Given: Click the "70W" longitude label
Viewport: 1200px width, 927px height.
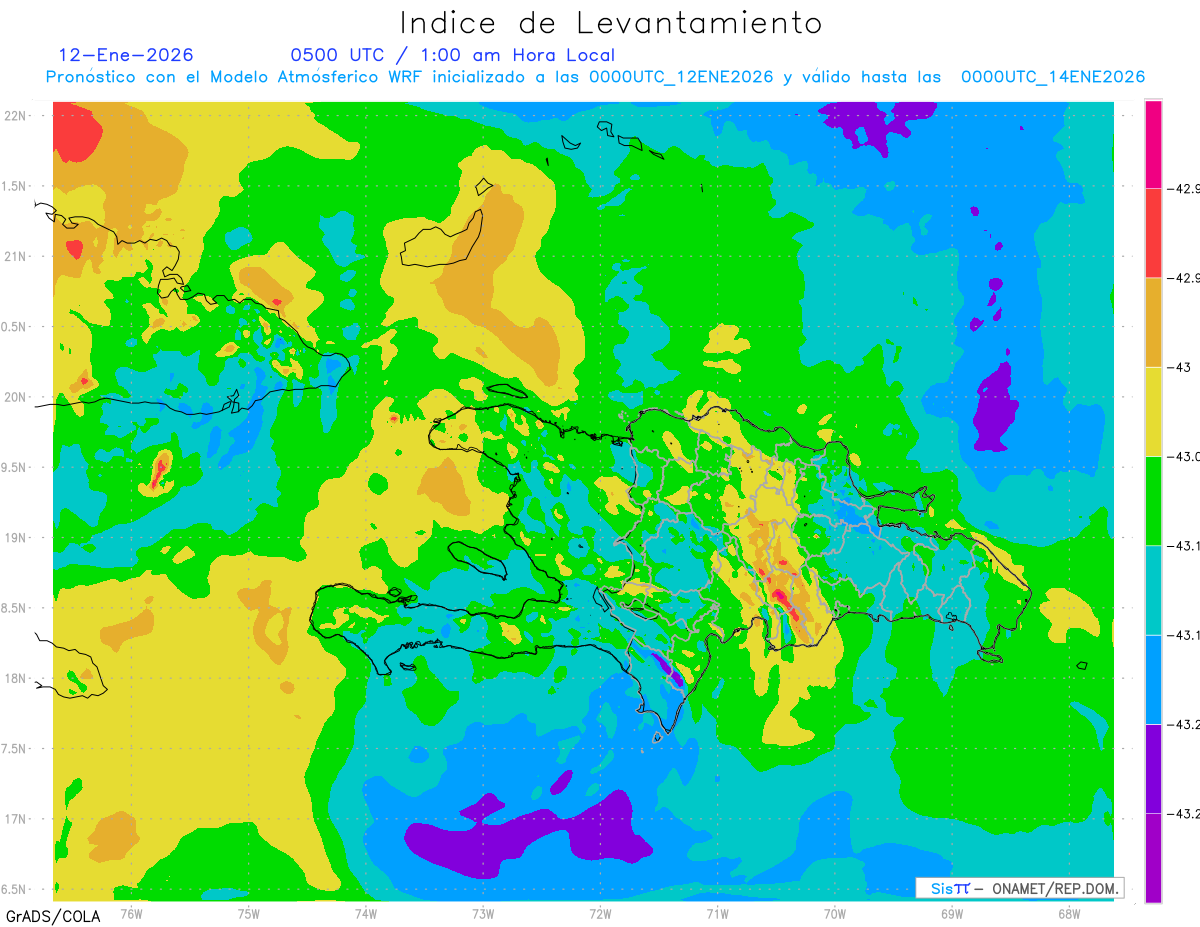Looking at the screenshot, I should [x=834, y=914].
